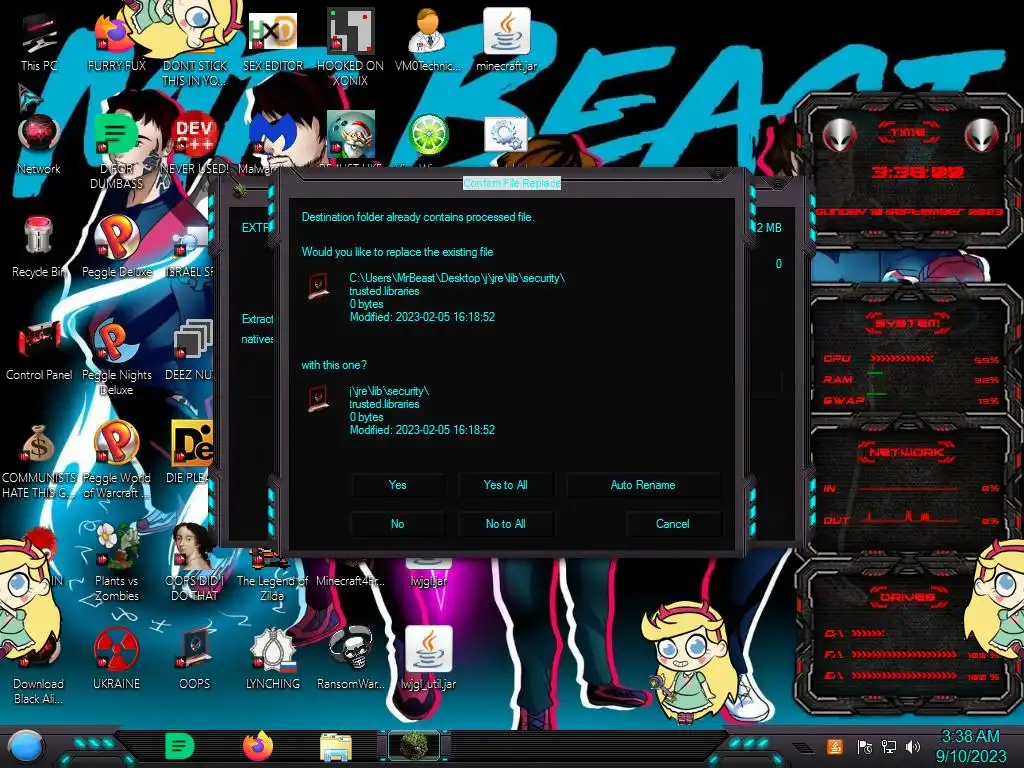The height and width of the screenshot is (768, 1024).
Task: Open the Download Black Ali shortcut
Action: (x=39, y=666)
